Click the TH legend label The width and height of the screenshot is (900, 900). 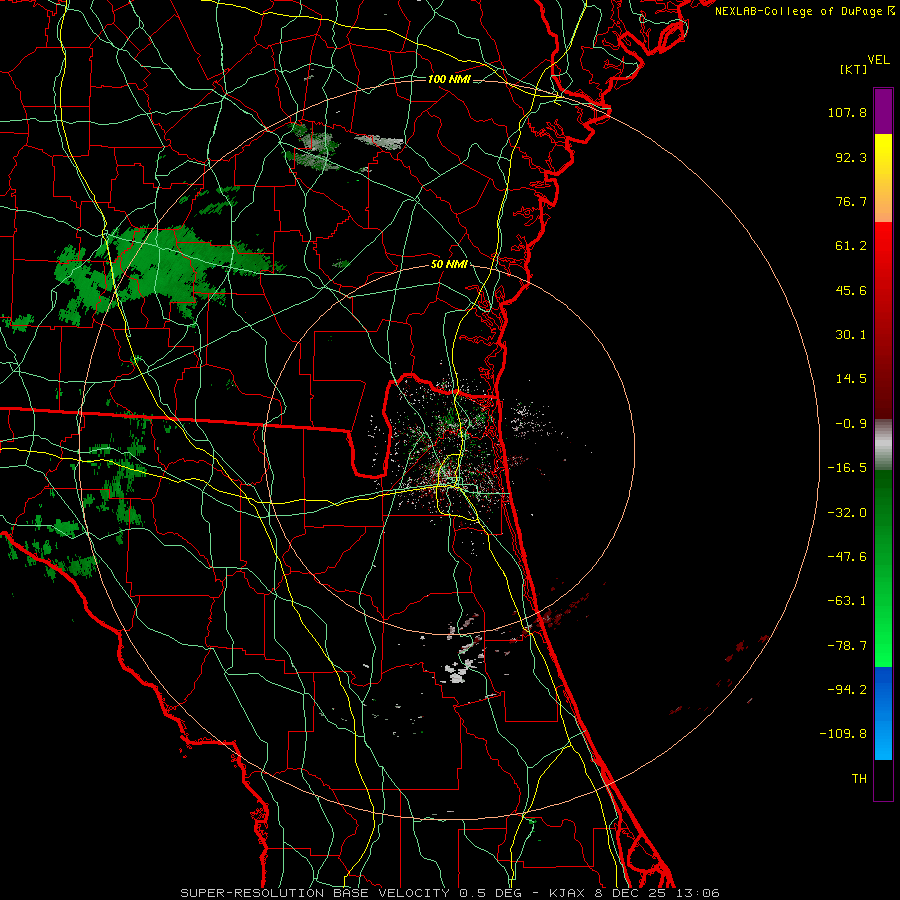[x=859, y=779]
